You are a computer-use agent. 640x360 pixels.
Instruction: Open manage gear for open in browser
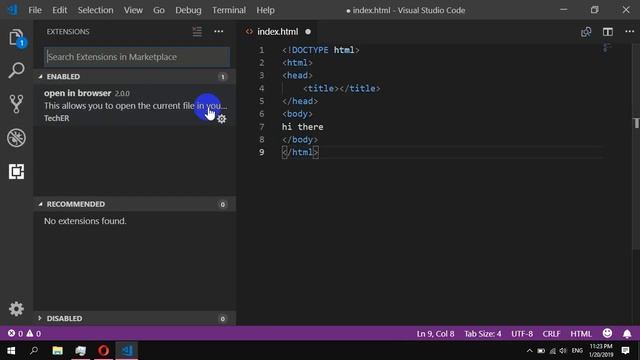(x=222, y=119)
